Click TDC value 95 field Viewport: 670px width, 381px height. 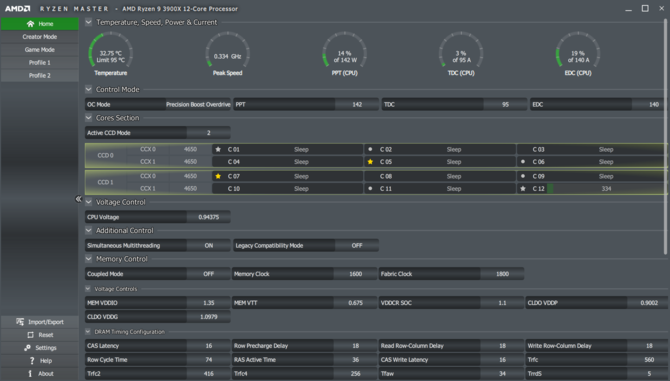click(505, 104)
